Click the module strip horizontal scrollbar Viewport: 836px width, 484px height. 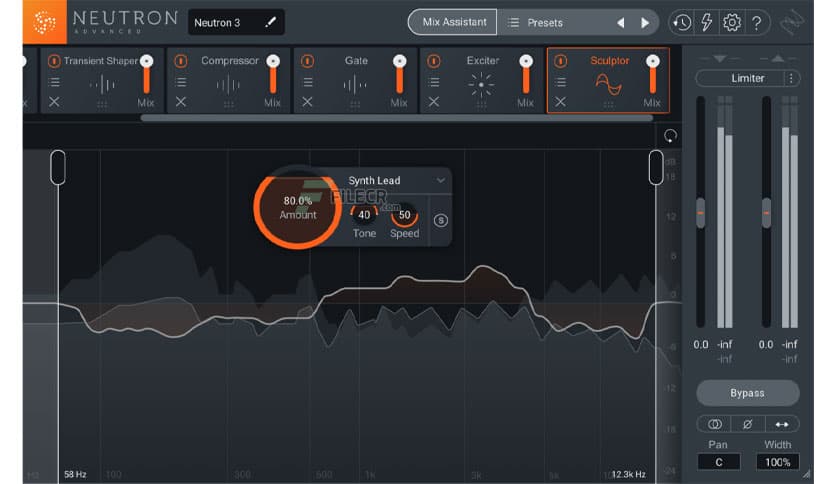pyautogui.click(x=397, y=118)
